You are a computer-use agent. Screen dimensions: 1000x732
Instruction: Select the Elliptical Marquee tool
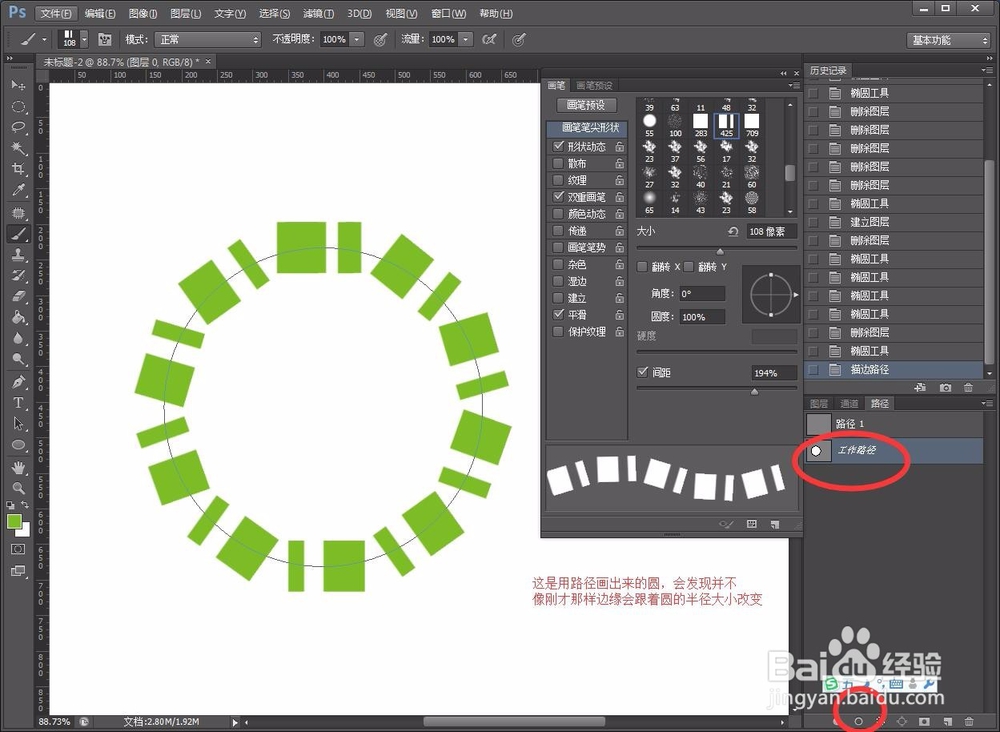[x=18, y=106]
